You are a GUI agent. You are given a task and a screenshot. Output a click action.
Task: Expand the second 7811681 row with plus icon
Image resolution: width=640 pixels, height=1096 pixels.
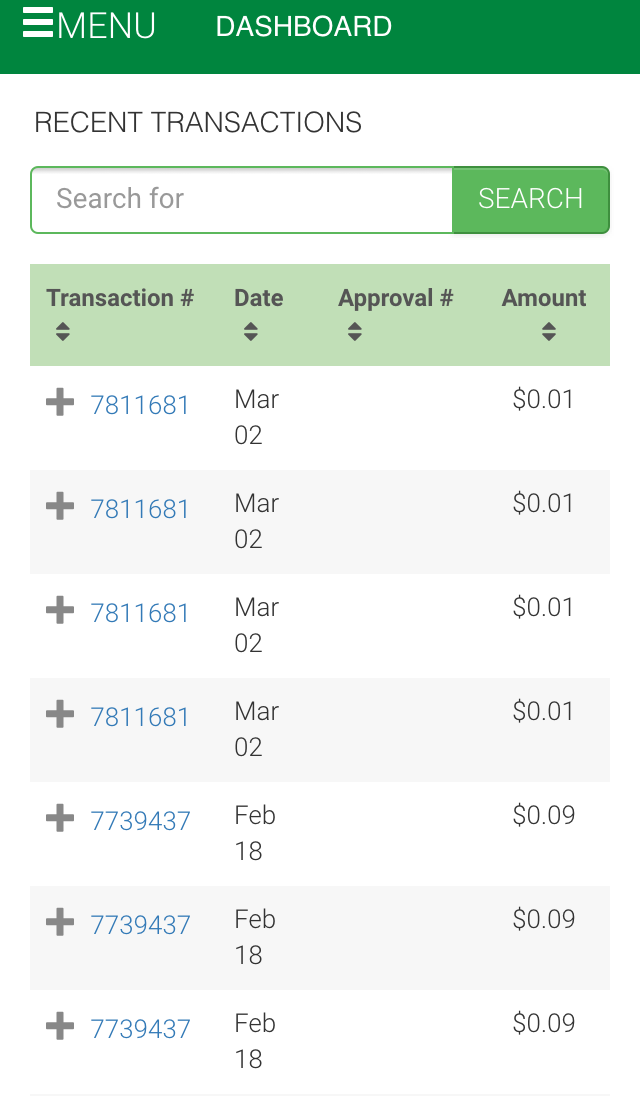pos(60,507)
